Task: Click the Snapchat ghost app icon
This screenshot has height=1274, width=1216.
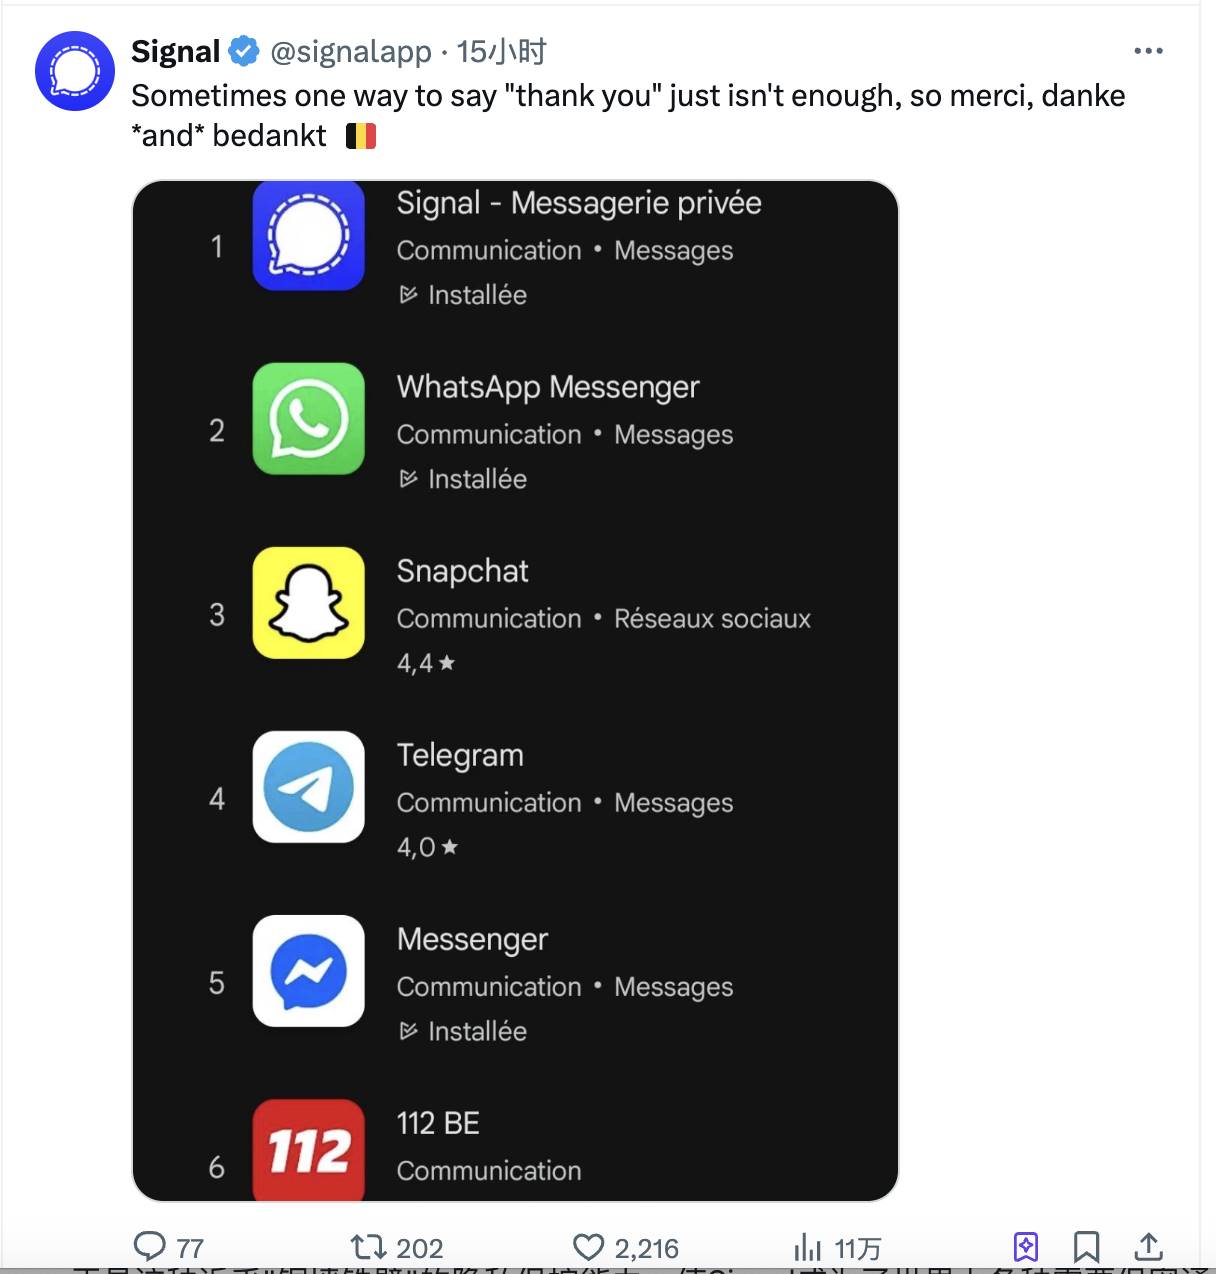Action: click(308, 602)
